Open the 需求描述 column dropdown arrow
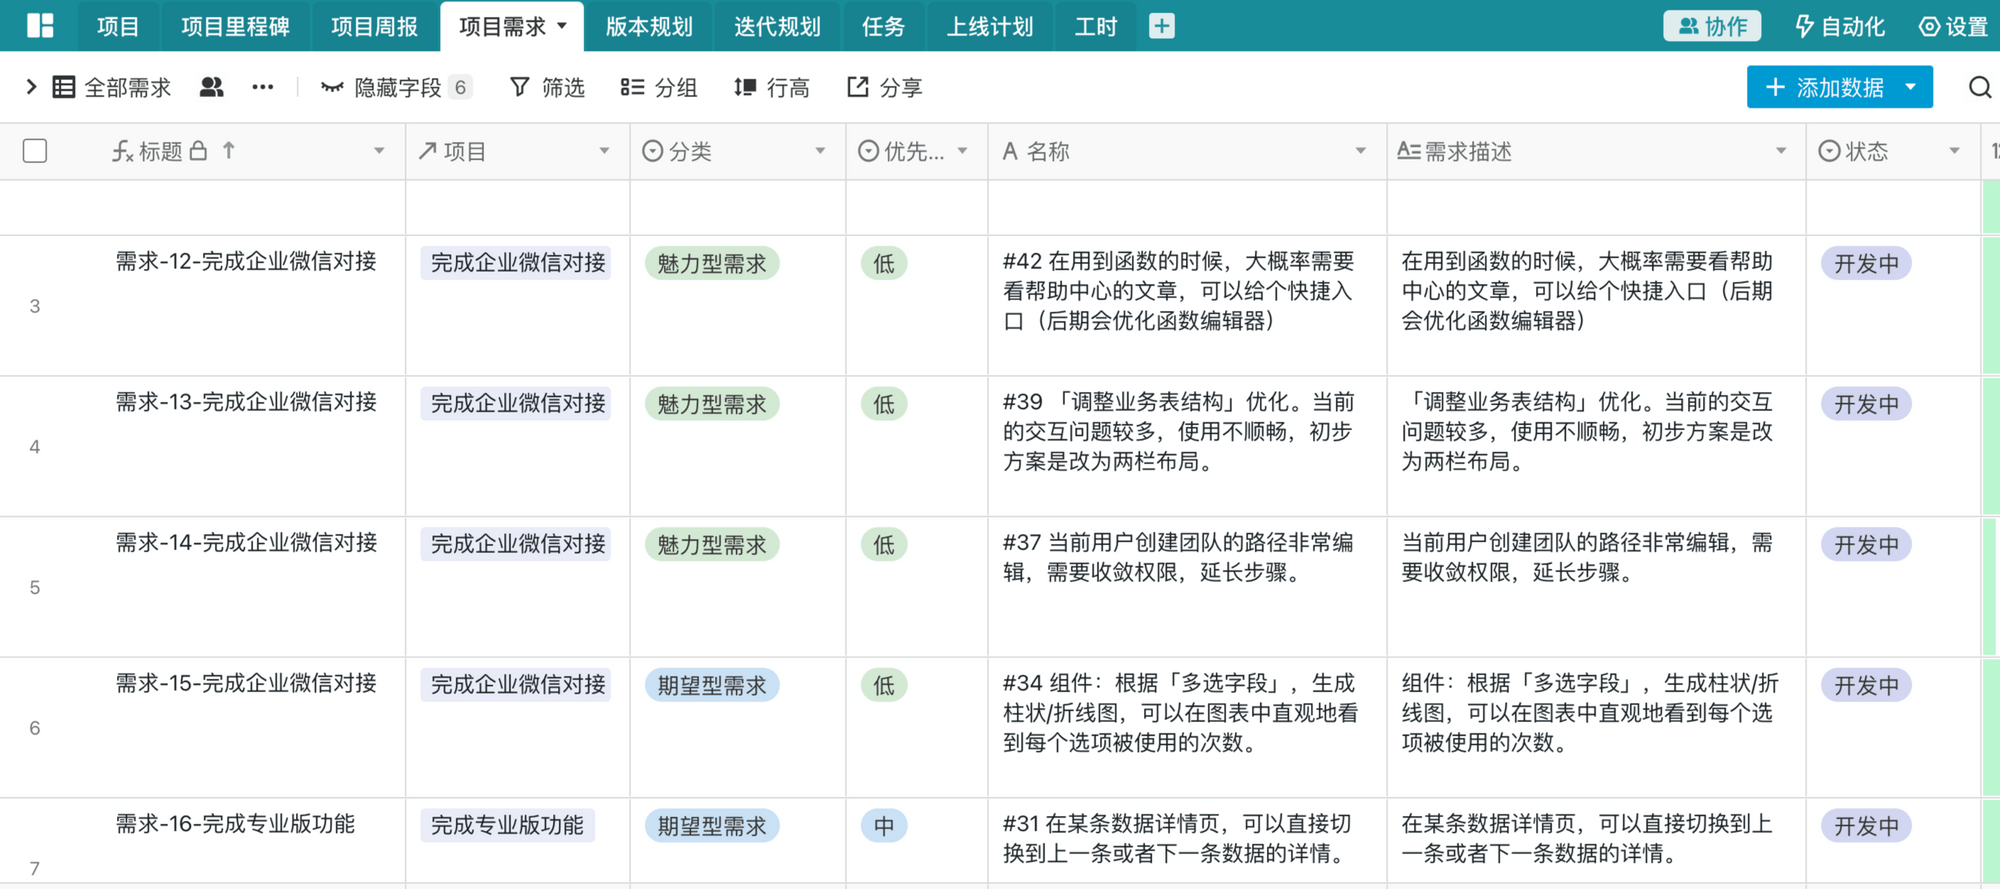 coord(1780,151)
